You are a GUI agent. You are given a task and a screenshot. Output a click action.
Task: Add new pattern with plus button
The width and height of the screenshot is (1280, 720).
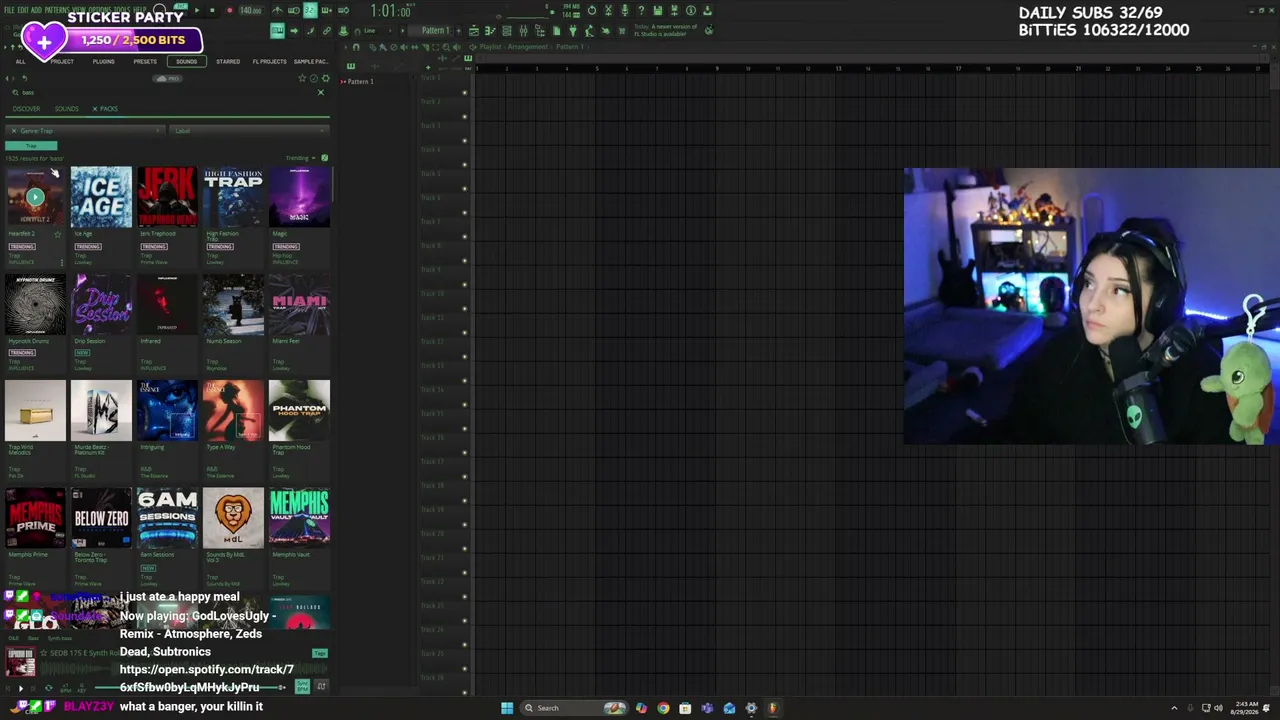click(457, 31)
